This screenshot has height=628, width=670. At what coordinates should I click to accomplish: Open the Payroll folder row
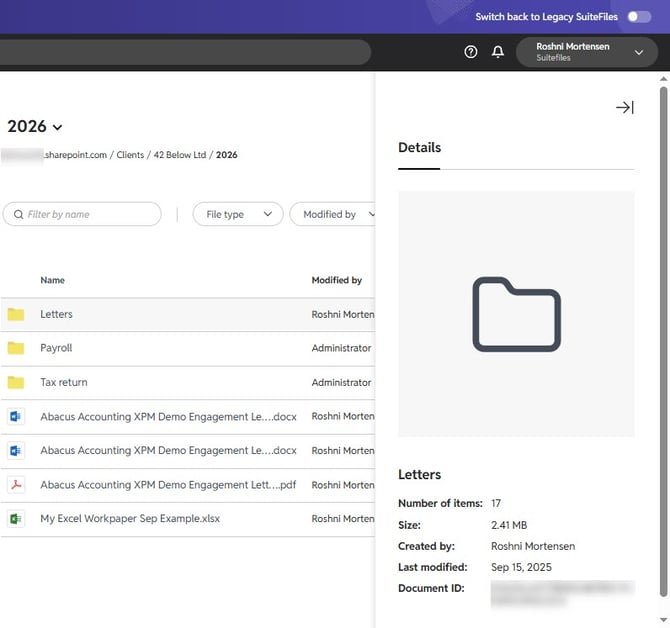(188, 348)
